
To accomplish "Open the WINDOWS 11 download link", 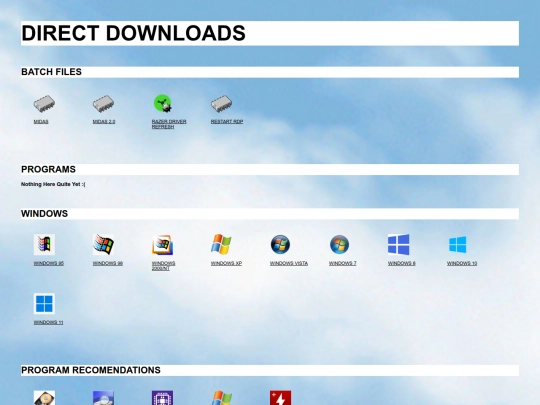I will pyautogui.click(x=48, y=322).
